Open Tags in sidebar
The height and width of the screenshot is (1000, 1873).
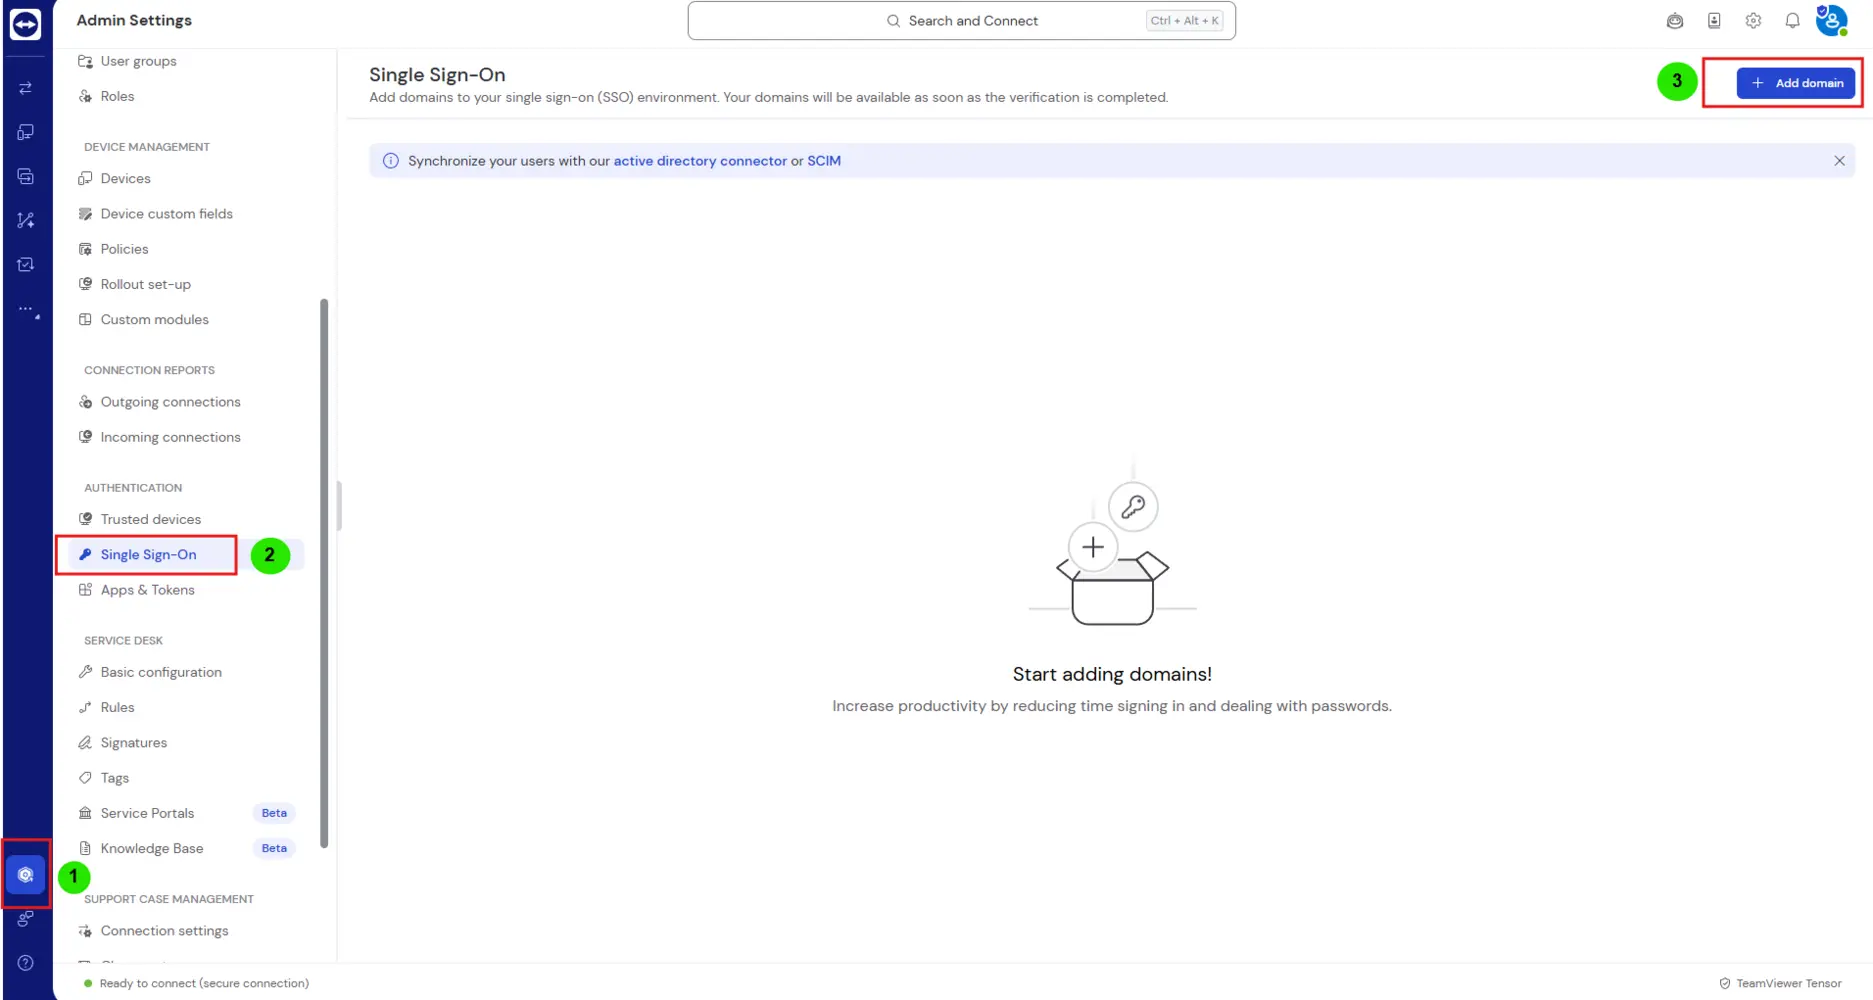tap(114, 778)
